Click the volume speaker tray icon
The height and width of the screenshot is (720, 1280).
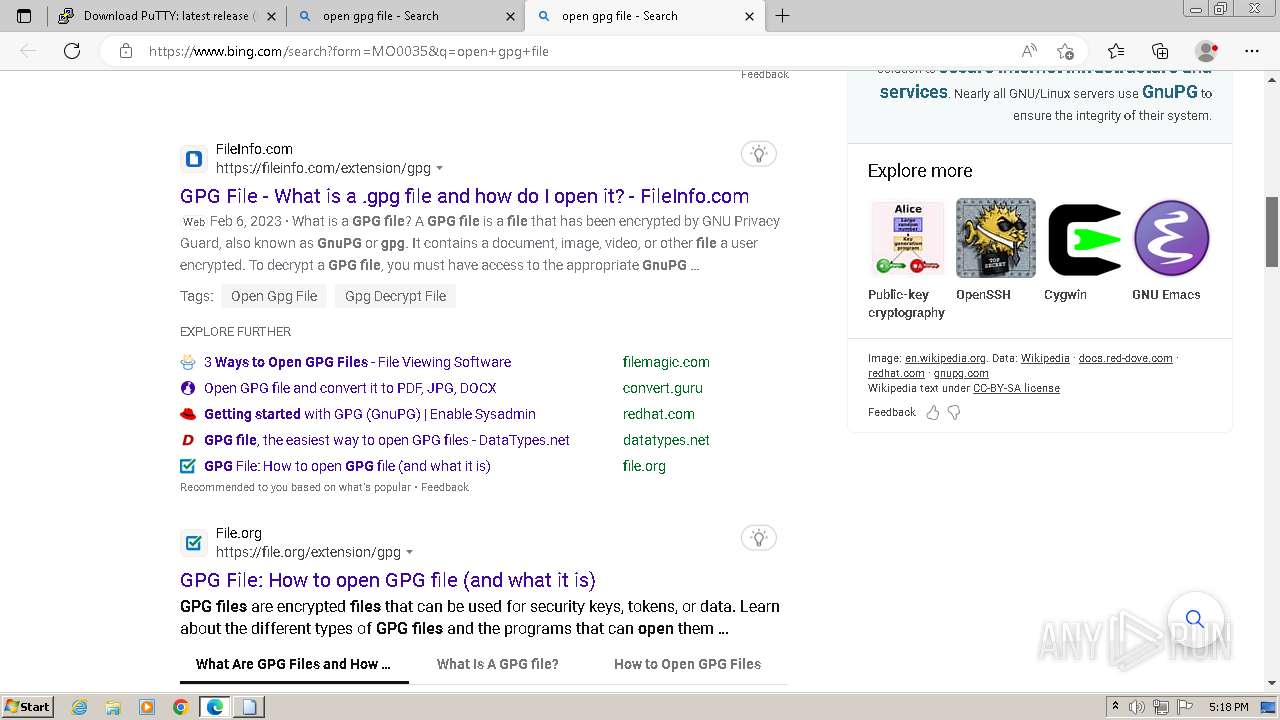[1135, 707]
